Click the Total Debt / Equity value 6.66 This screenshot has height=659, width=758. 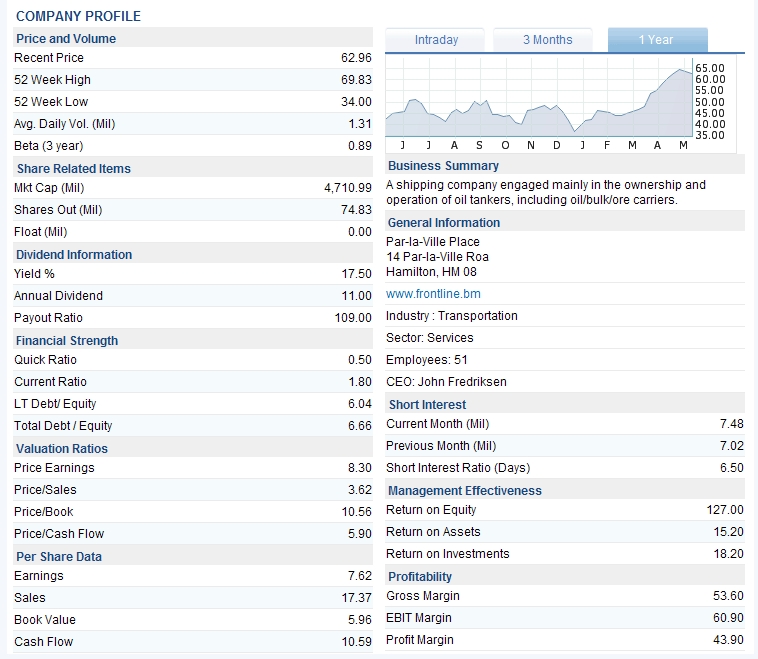tap(360, 426)
